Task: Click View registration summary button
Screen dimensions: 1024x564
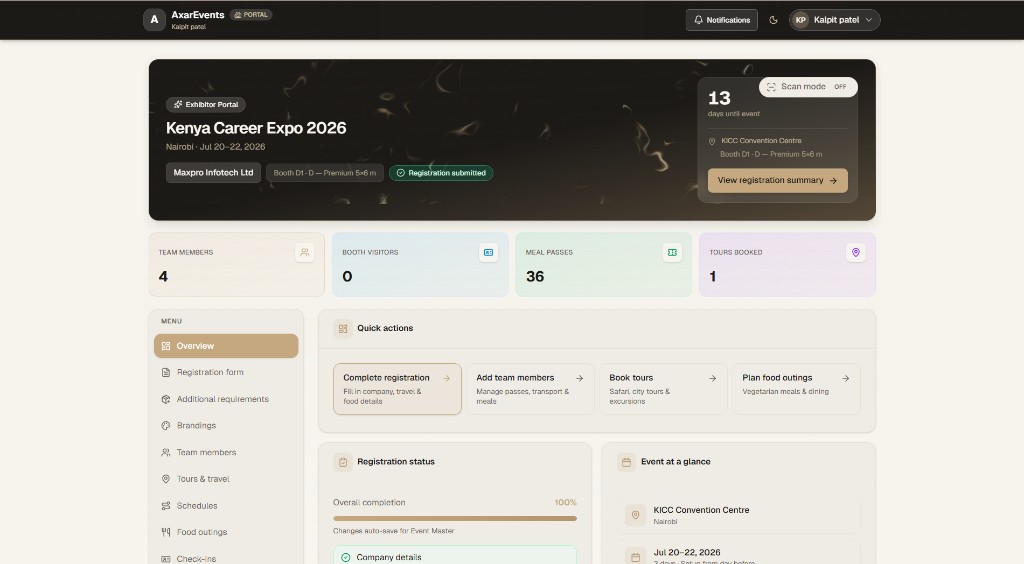Action: pyautogui.click(x=778, y=180)
